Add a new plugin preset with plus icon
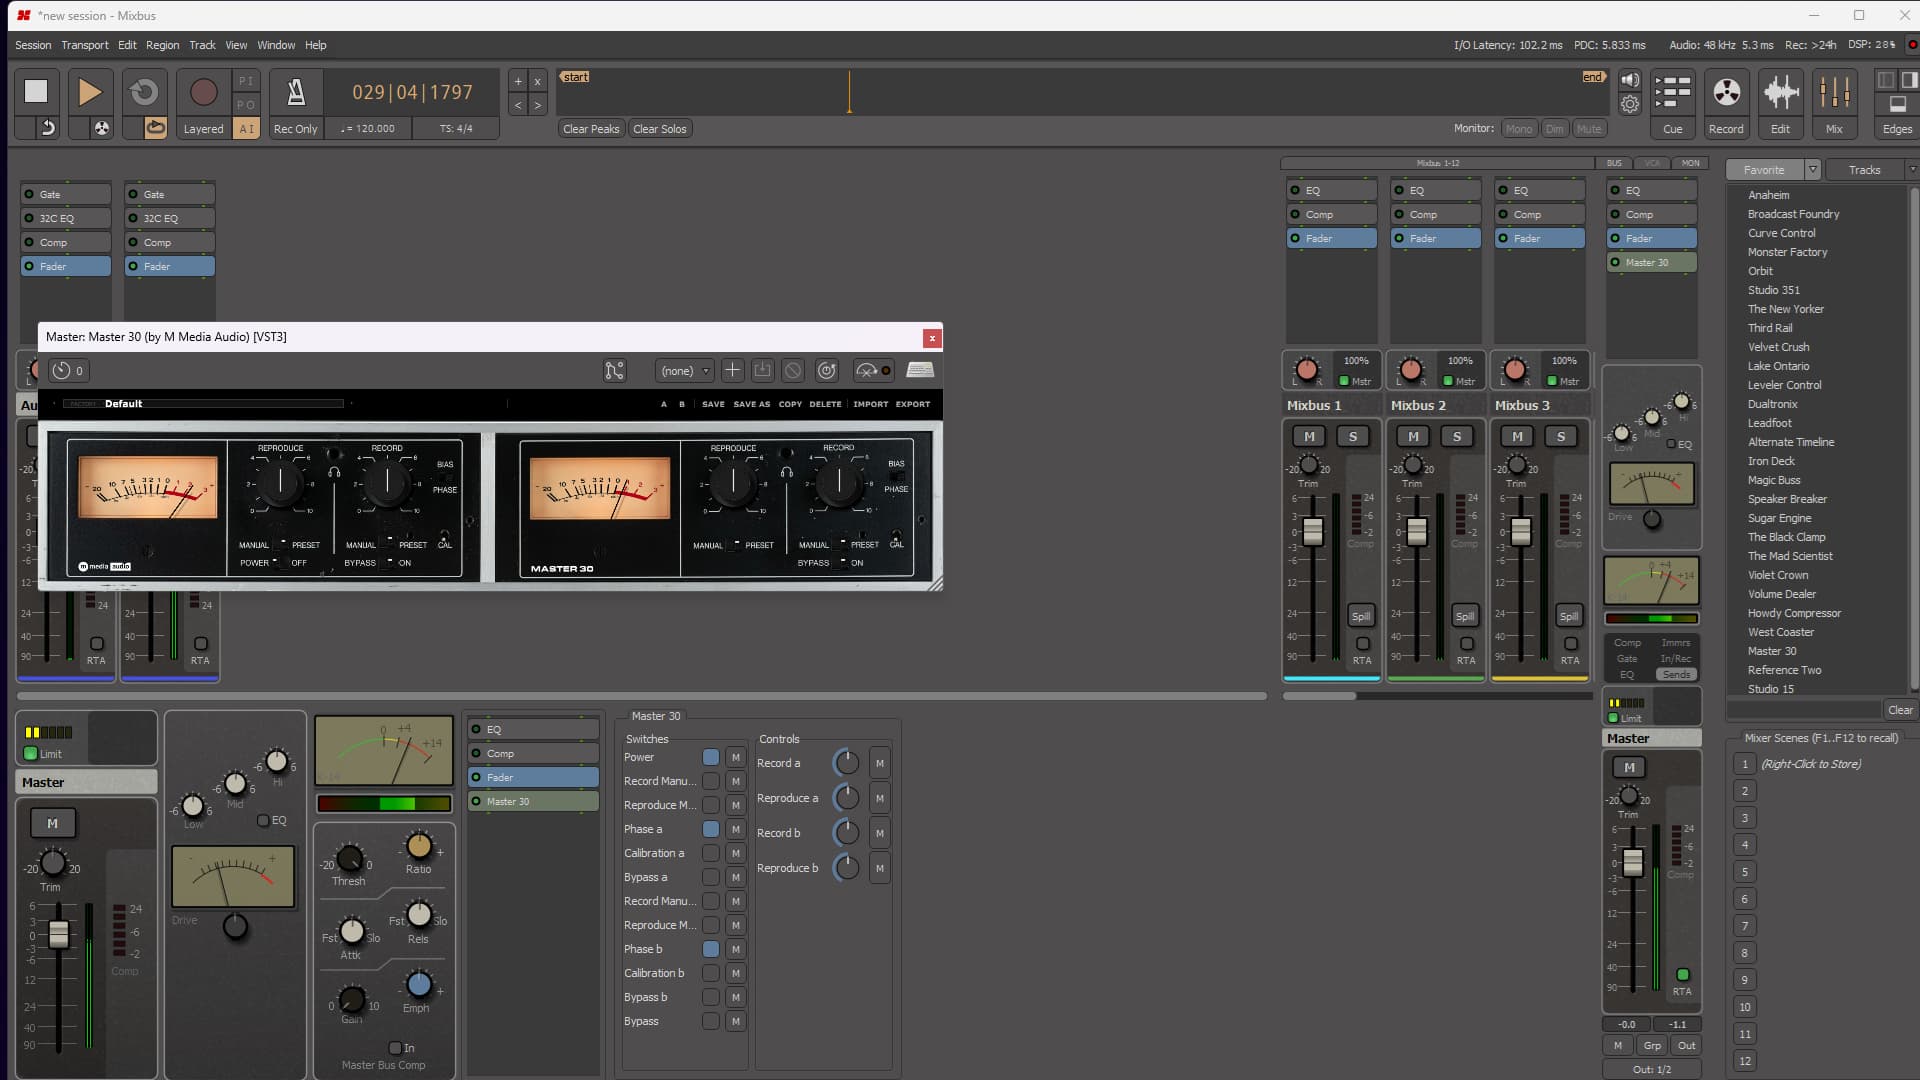 coord(732,371)
